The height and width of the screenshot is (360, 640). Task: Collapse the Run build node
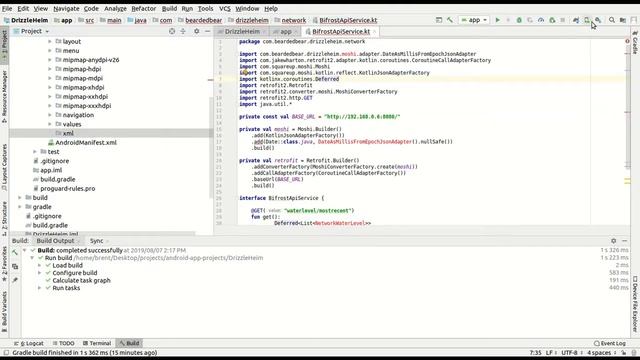coord(32,258)
